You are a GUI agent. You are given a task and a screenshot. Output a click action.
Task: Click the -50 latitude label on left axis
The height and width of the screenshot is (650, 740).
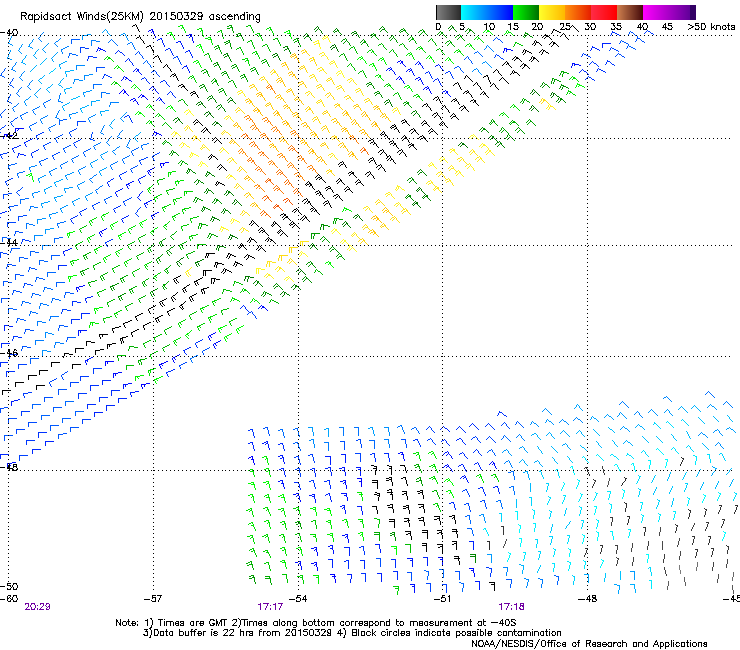coord(9,586)
